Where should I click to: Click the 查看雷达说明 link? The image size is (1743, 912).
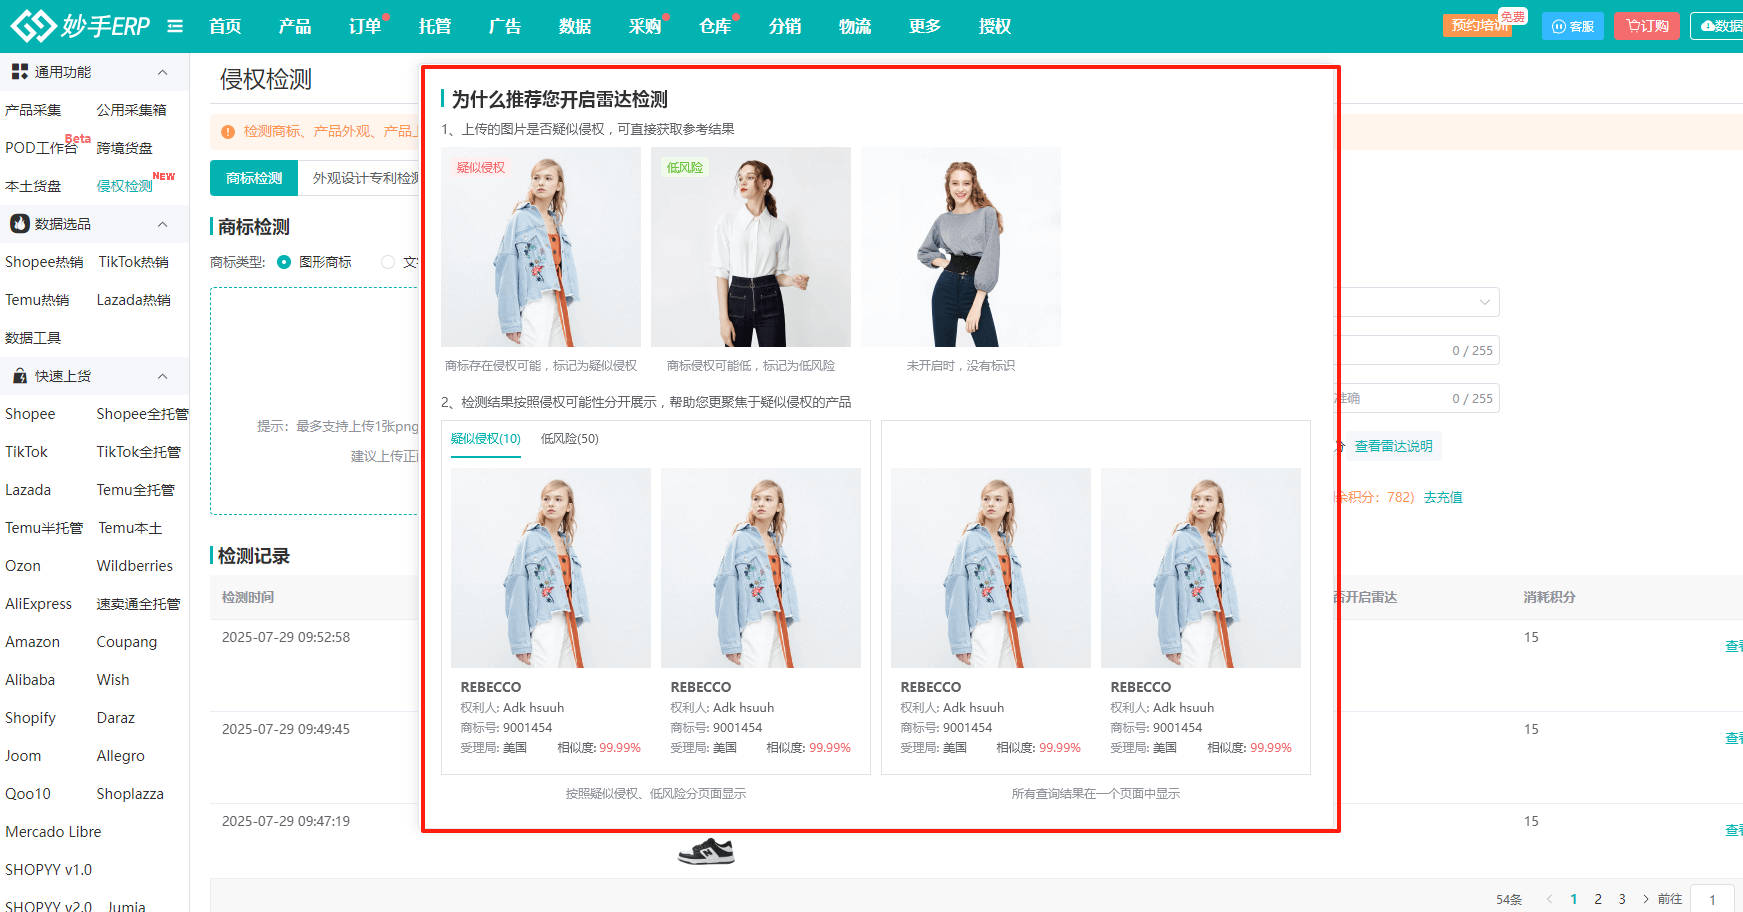click(1393, 446)
